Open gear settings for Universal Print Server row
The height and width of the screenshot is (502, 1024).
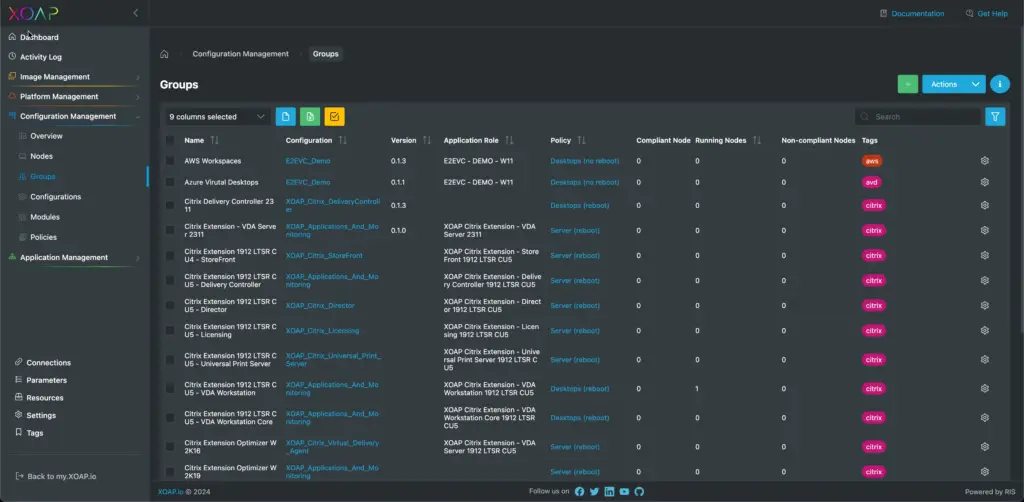point(985,360)
